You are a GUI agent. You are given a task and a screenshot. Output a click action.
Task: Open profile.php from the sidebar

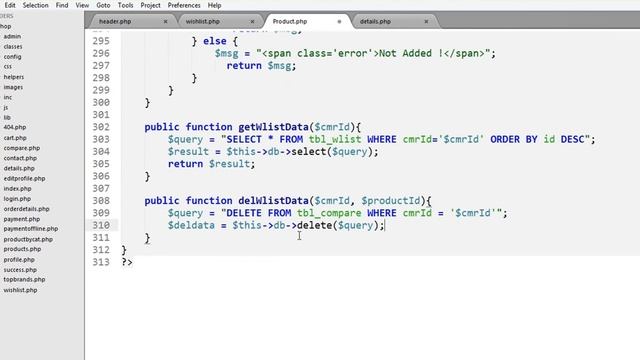(x=19, y=260)
